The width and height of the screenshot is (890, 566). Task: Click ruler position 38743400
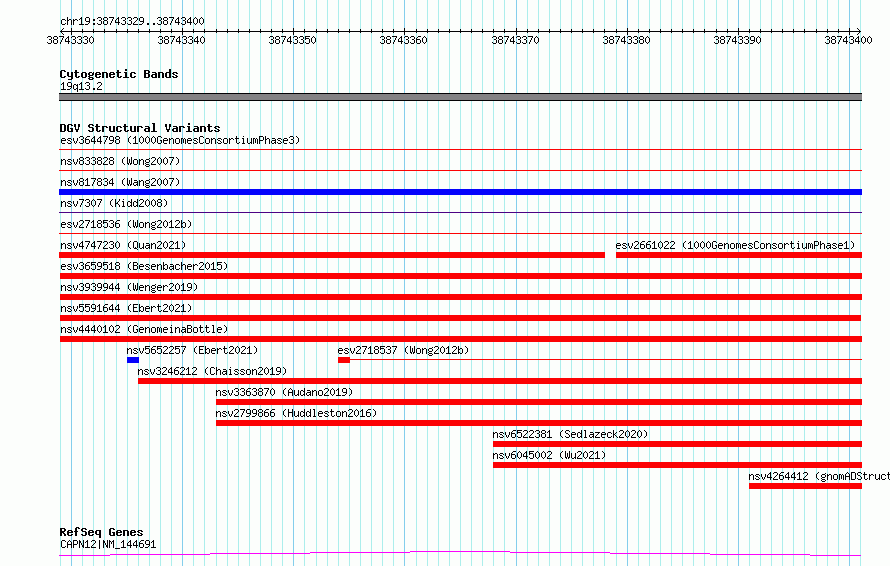coord(849,40)
